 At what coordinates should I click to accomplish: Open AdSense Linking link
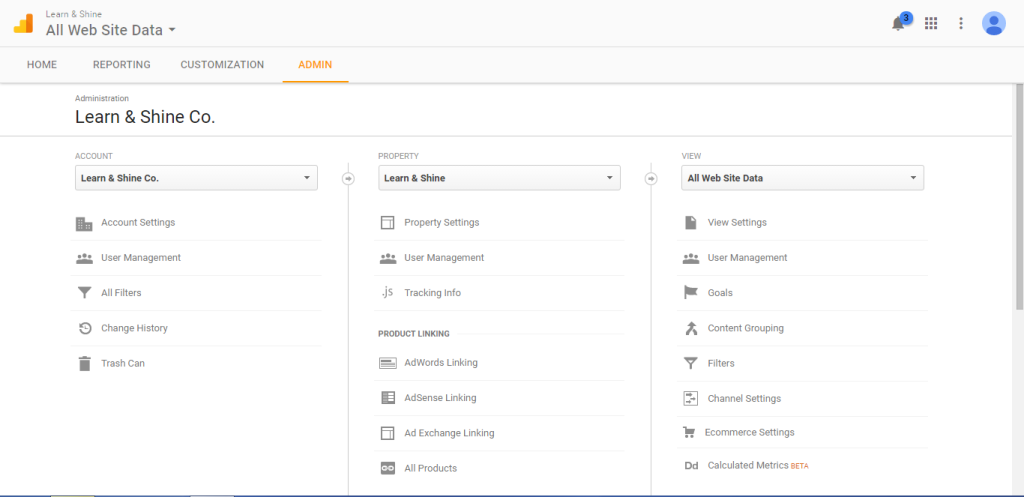(440, 398)
